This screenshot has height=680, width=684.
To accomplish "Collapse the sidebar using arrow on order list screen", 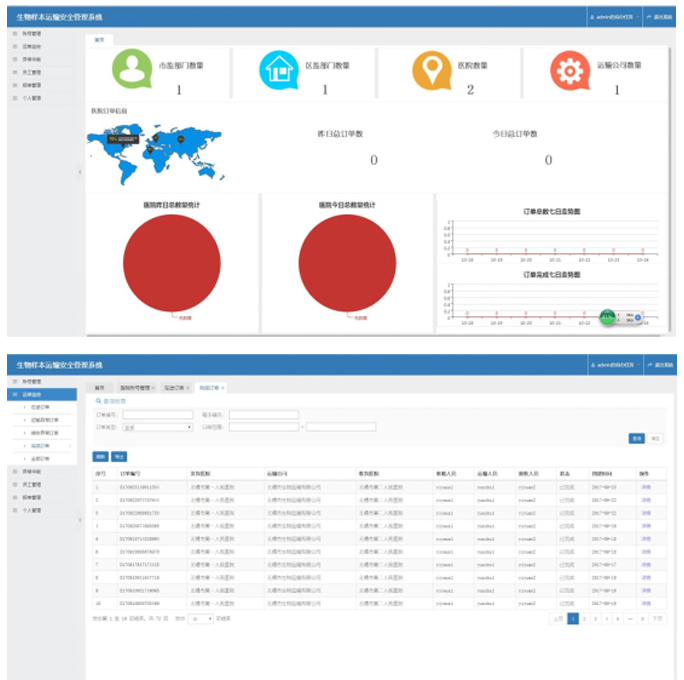I will pyautogui.click(x=80, y=520).
